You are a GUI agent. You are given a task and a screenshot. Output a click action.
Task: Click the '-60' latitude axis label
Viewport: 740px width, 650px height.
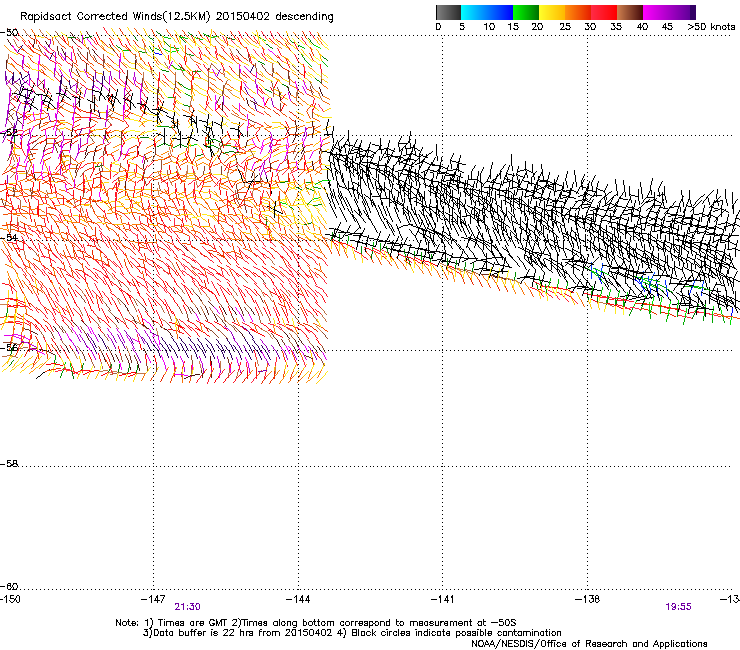click(9, 586)
